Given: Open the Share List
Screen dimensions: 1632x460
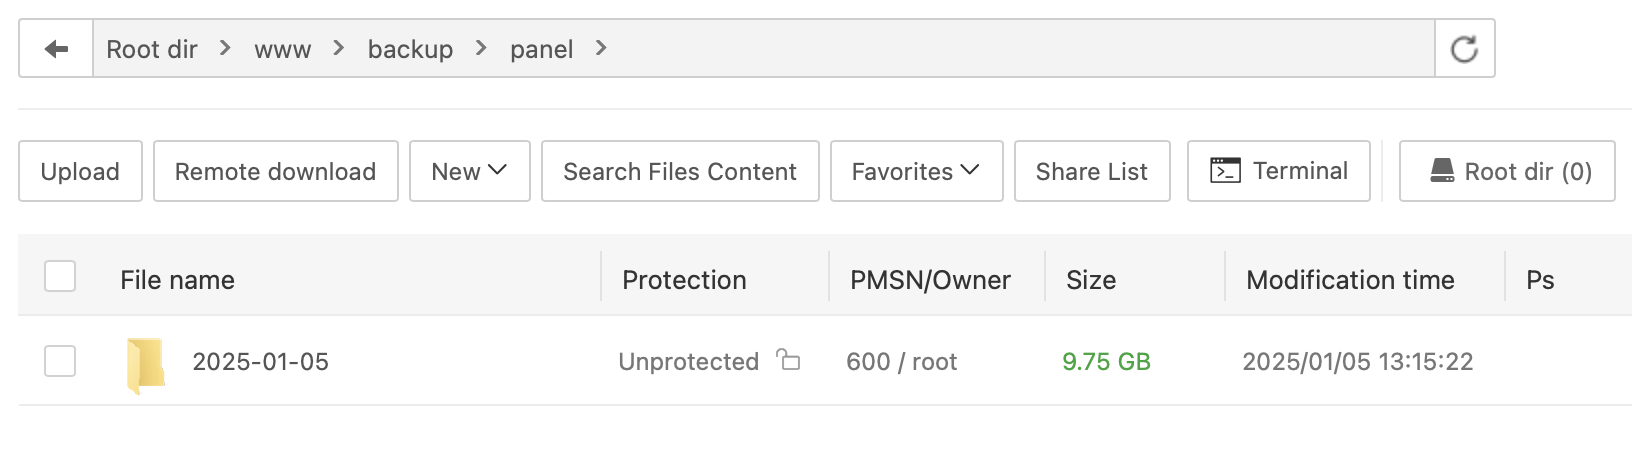Looking at the screenshot, I should point(1092,171).
